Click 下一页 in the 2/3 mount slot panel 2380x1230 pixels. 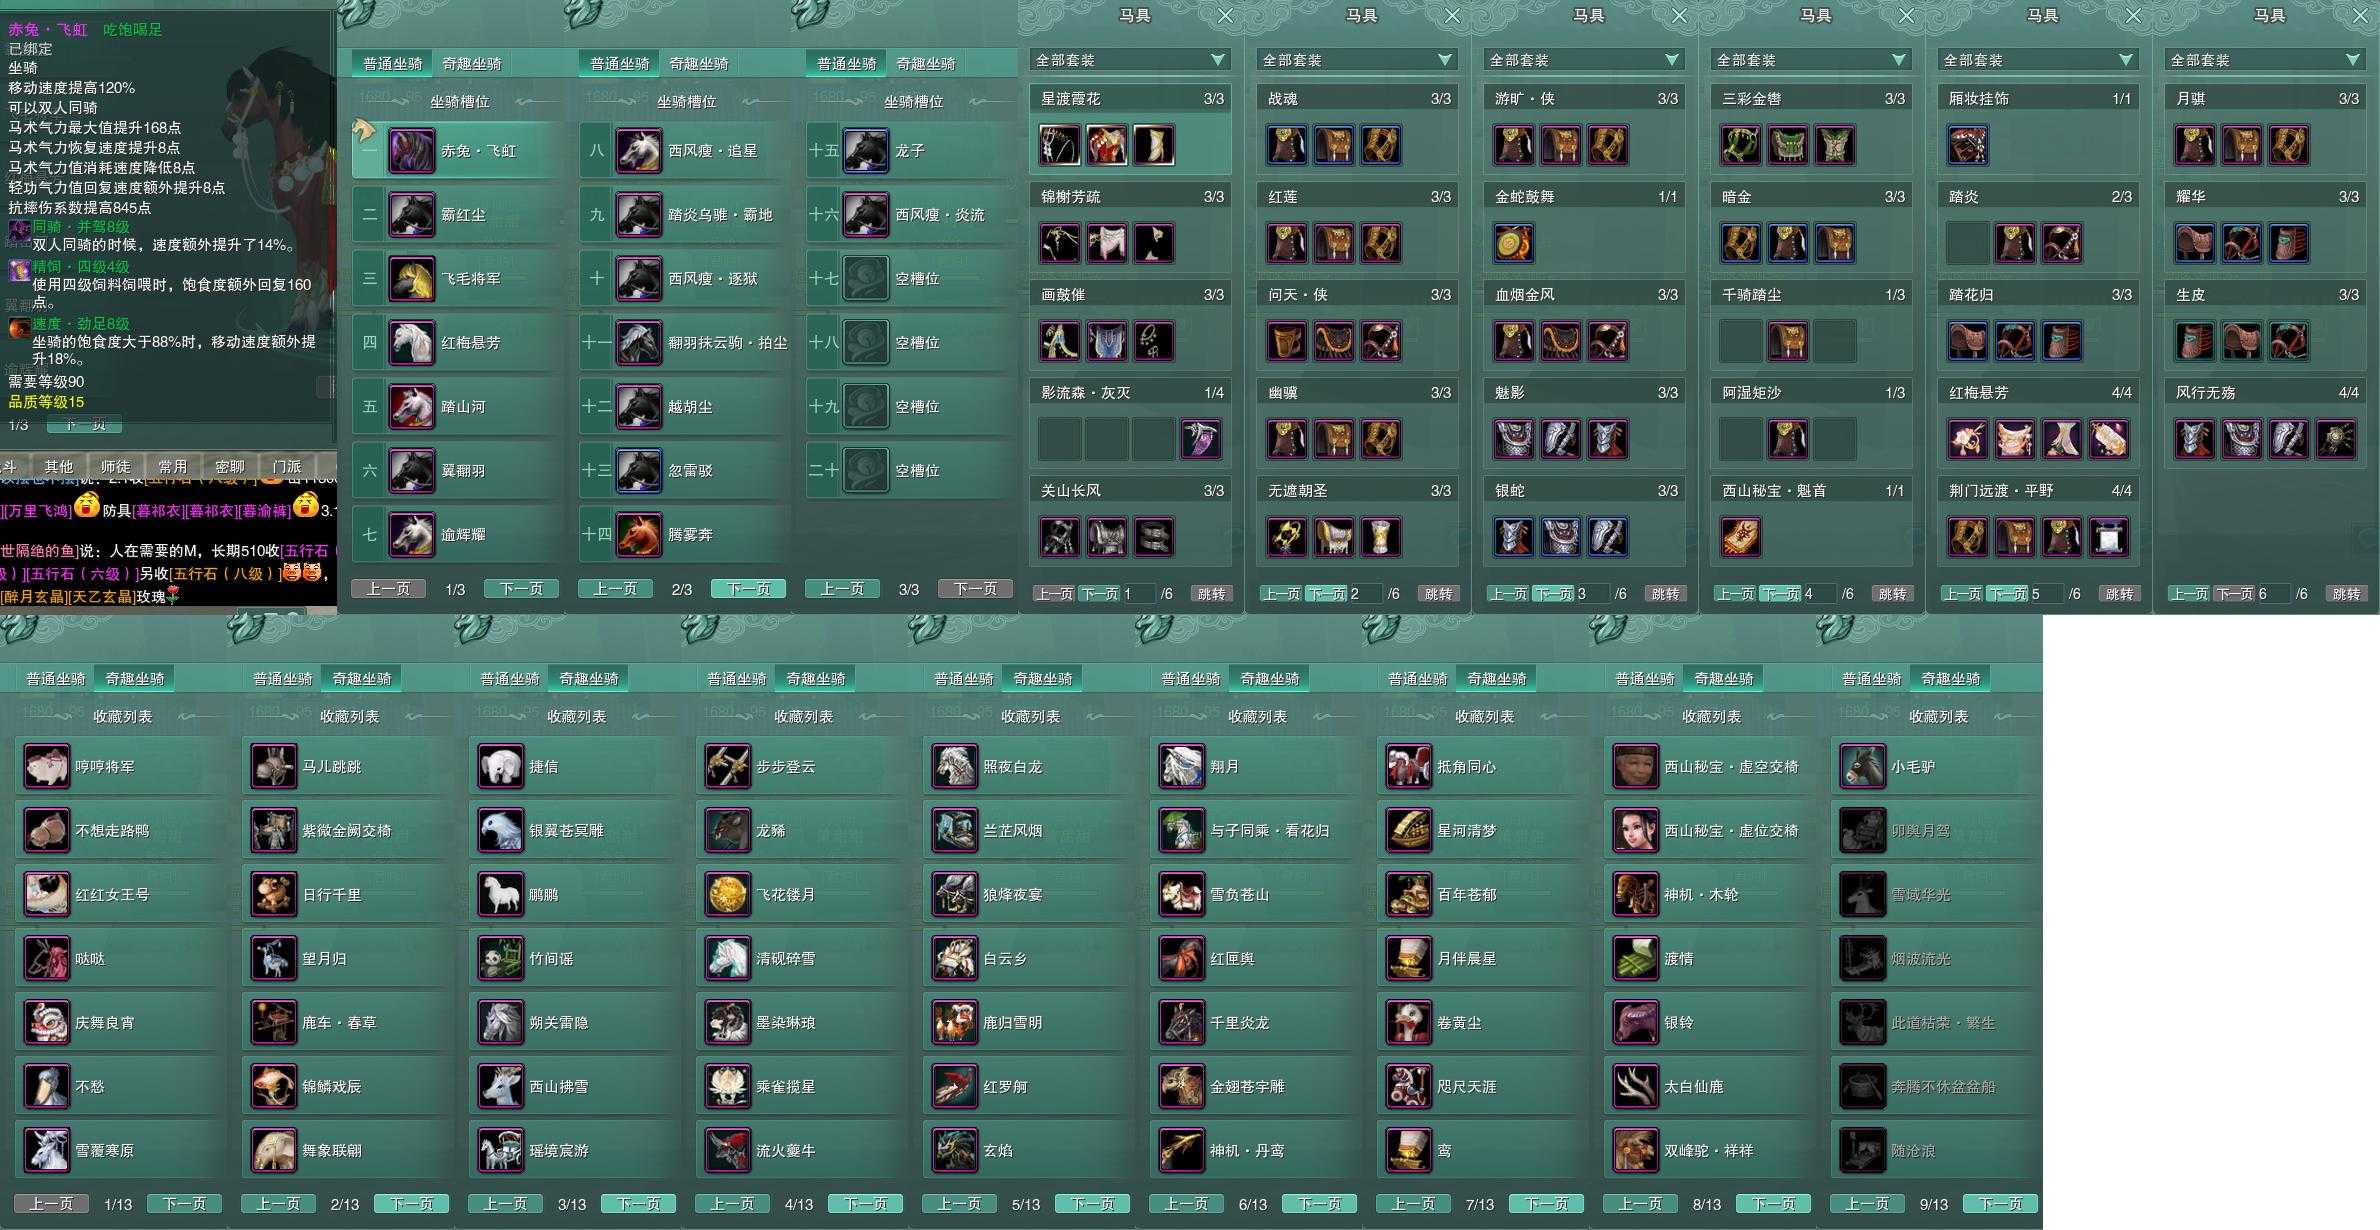point(749,589)
